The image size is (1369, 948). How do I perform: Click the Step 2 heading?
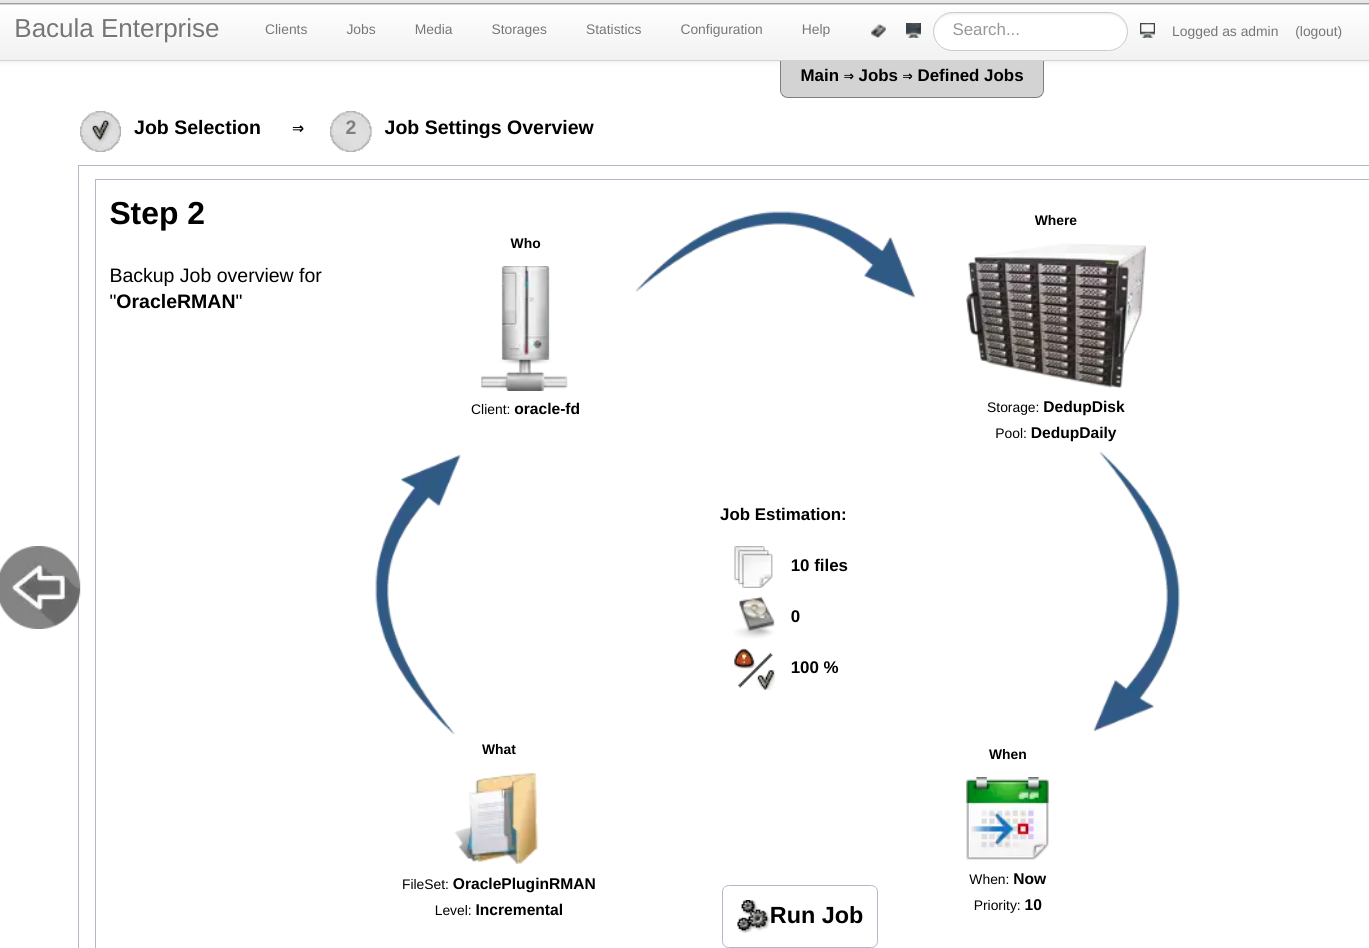tap(157, 214)
